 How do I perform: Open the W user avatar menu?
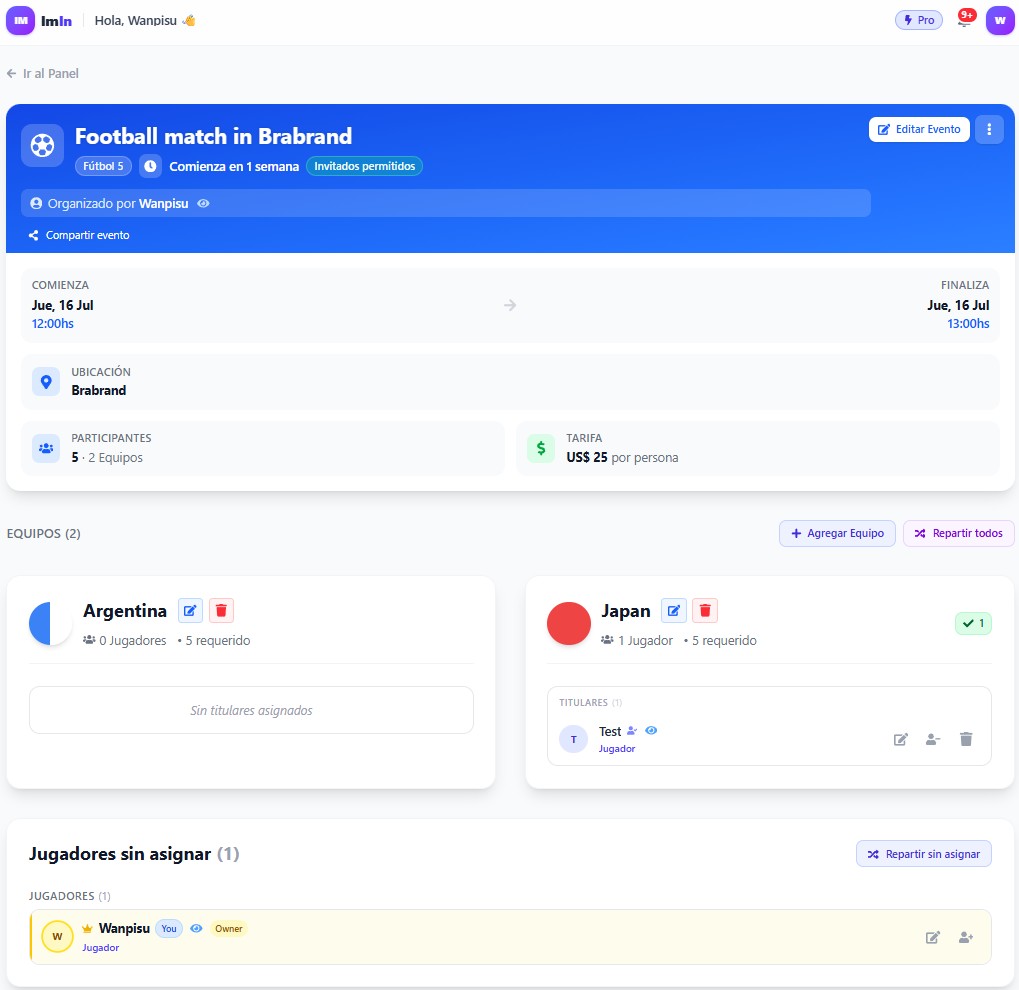(x=1000, y=20)
